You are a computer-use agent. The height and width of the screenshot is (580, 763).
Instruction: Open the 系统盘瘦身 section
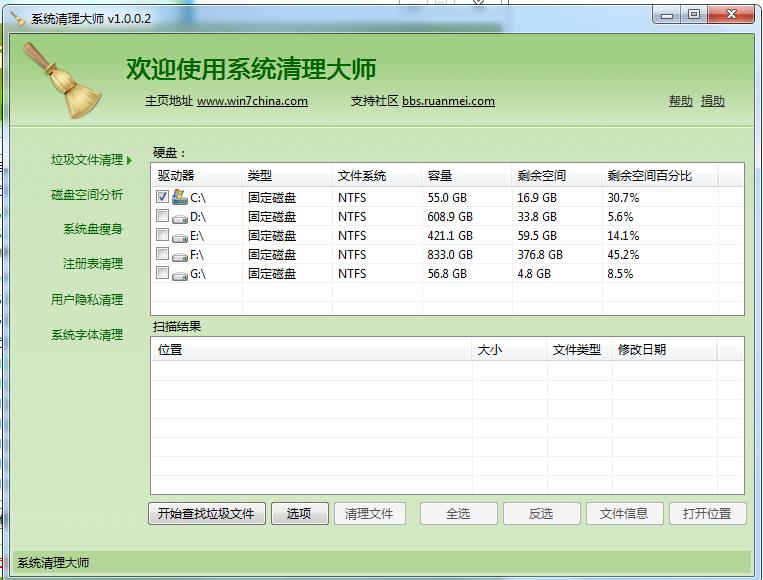[93, 229]
